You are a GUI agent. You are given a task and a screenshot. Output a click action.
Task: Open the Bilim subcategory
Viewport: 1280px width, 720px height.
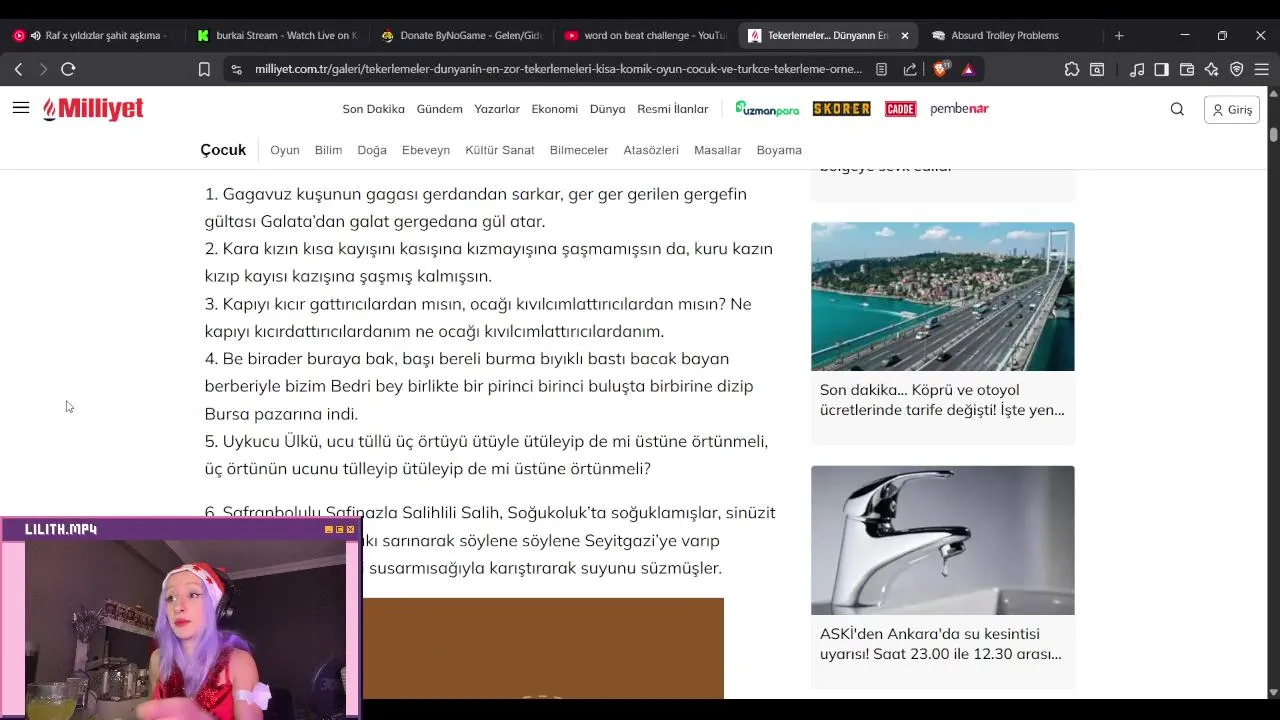click(328, 150)
